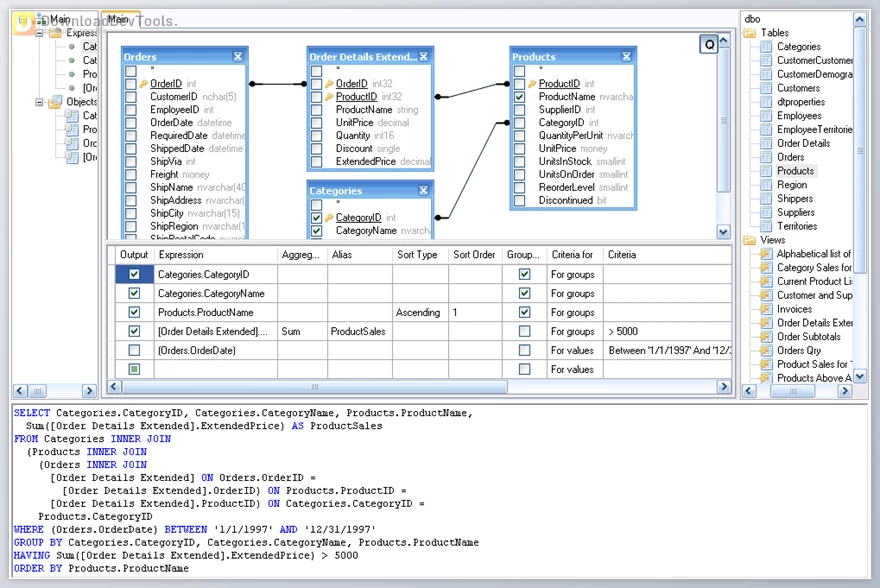Click in the SQL text editor
The height and width of the screenshot is (588, 880).
pyautogui.click(x=440, y=491)
